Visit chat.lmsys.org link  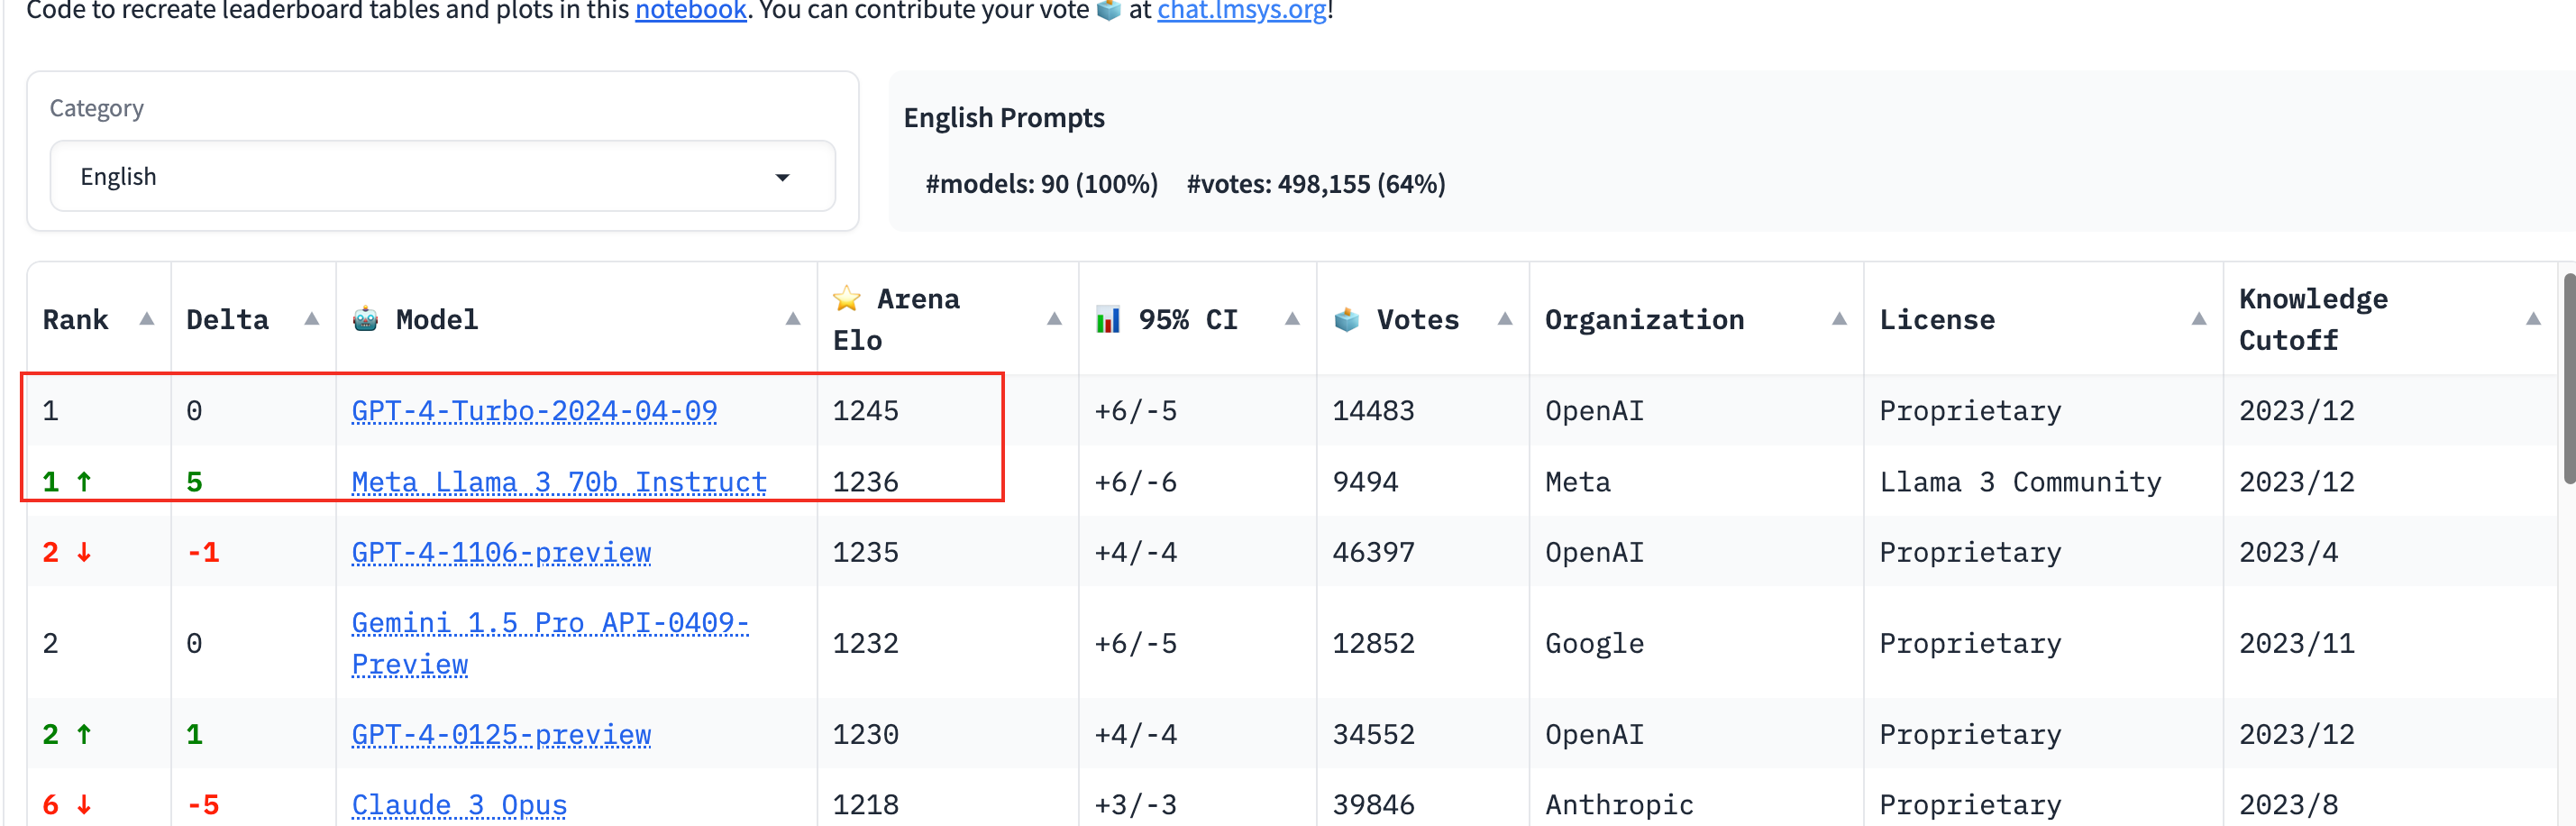point(1242,11)
